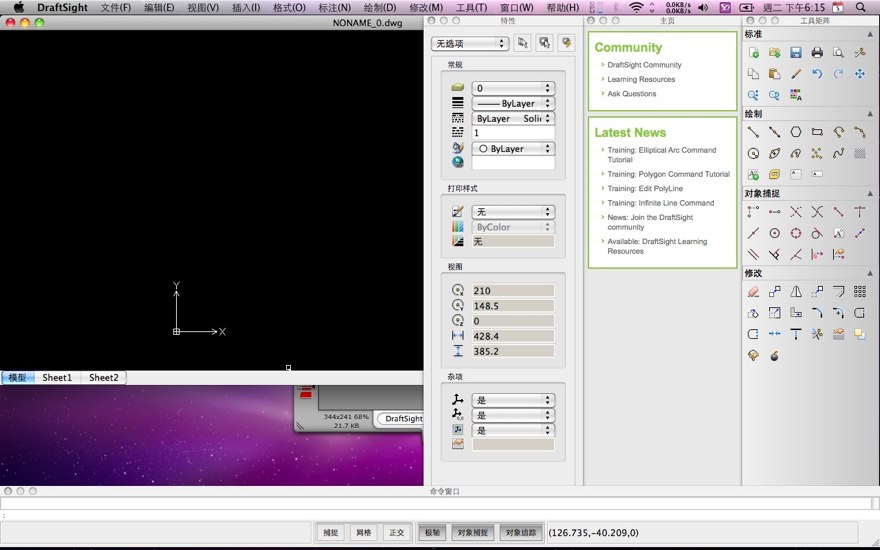Click the New document icon in 标准 tools
The height and width of the screenshot is (550, 880).
pos(754,53)
